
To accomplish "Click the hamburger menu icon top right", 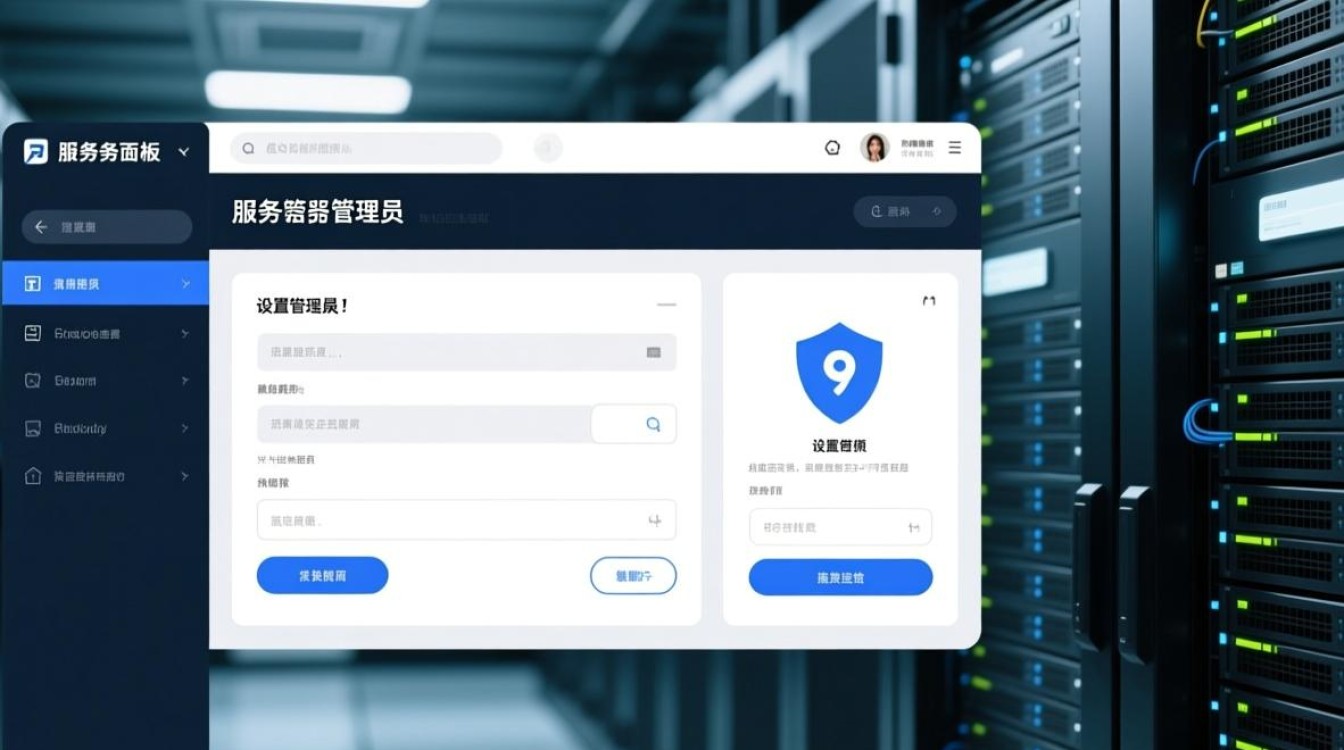I will point(955,147).
